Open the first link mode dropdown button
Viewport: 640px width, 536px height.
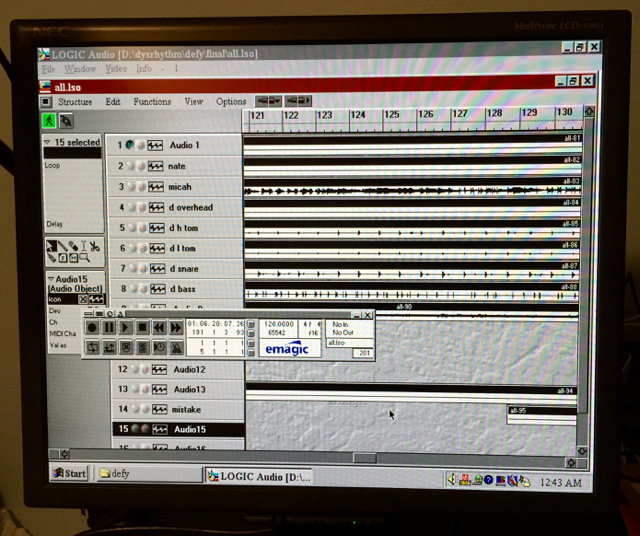268,100
